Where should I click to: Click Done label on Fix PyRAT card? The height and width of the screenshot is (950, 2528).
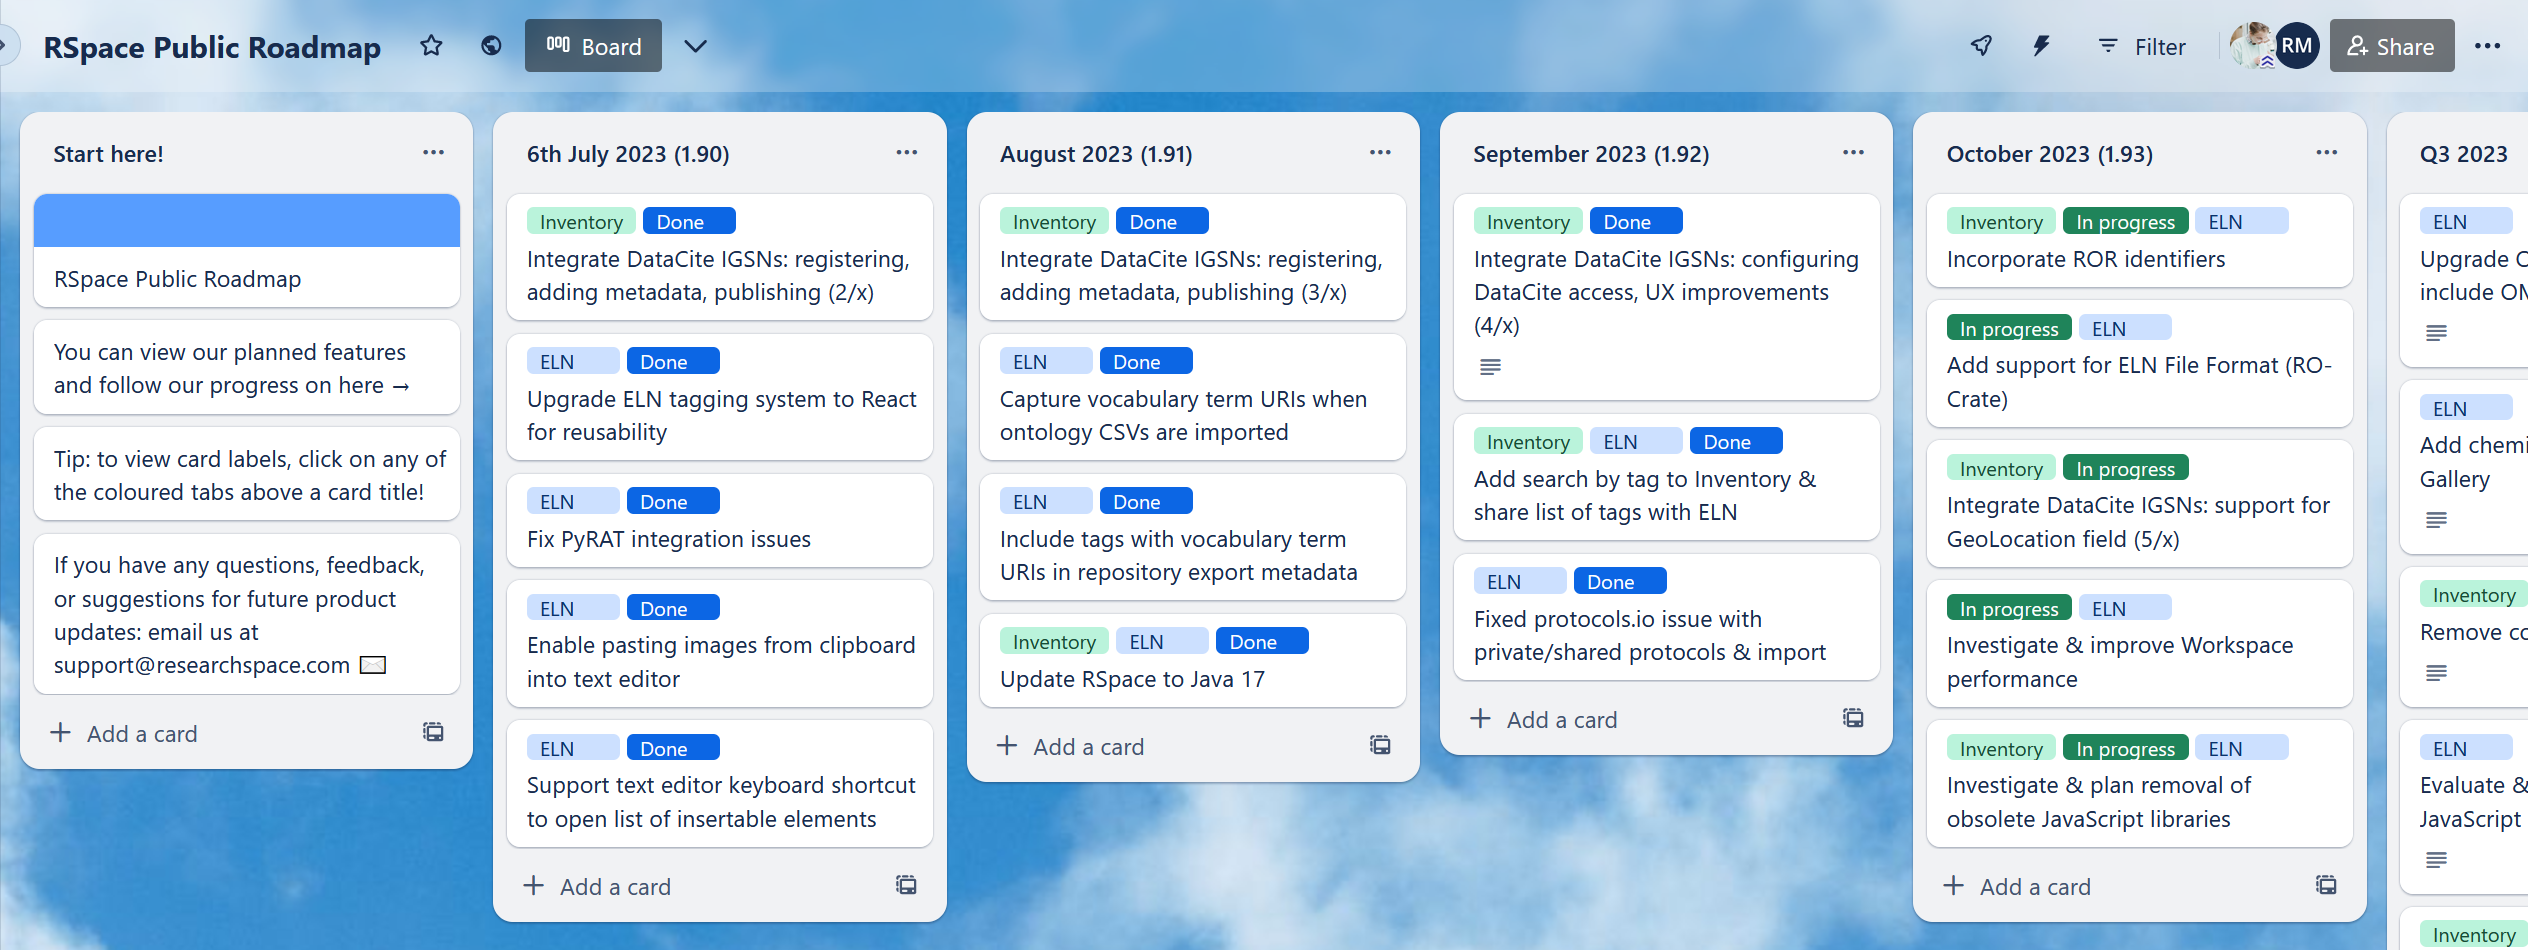[x=673, y=501]
